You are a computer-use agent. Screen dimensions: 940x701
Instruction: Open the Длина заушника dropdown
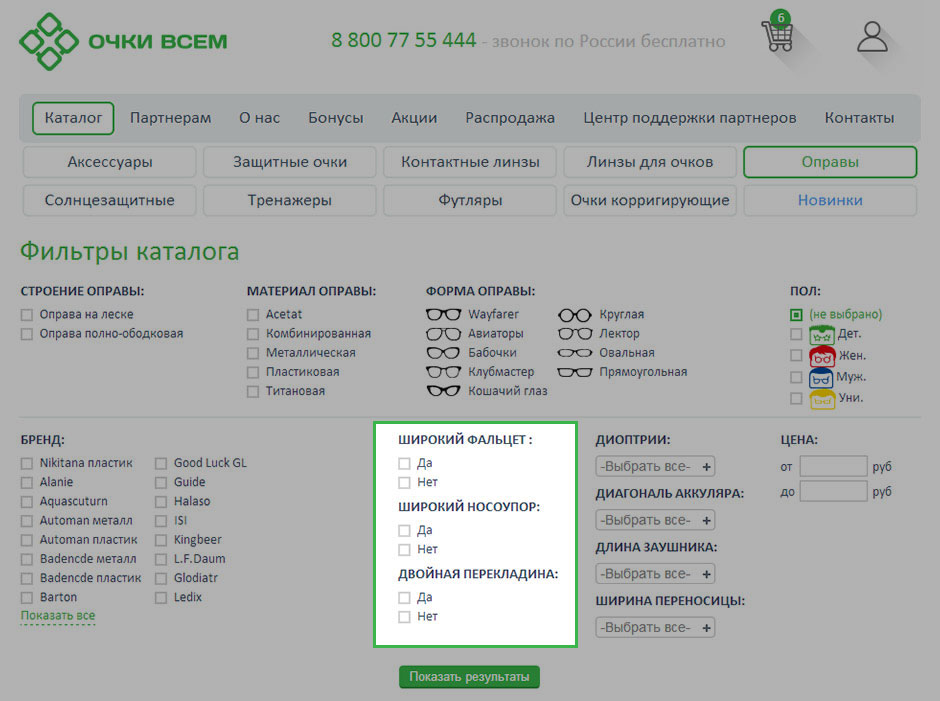655,574
